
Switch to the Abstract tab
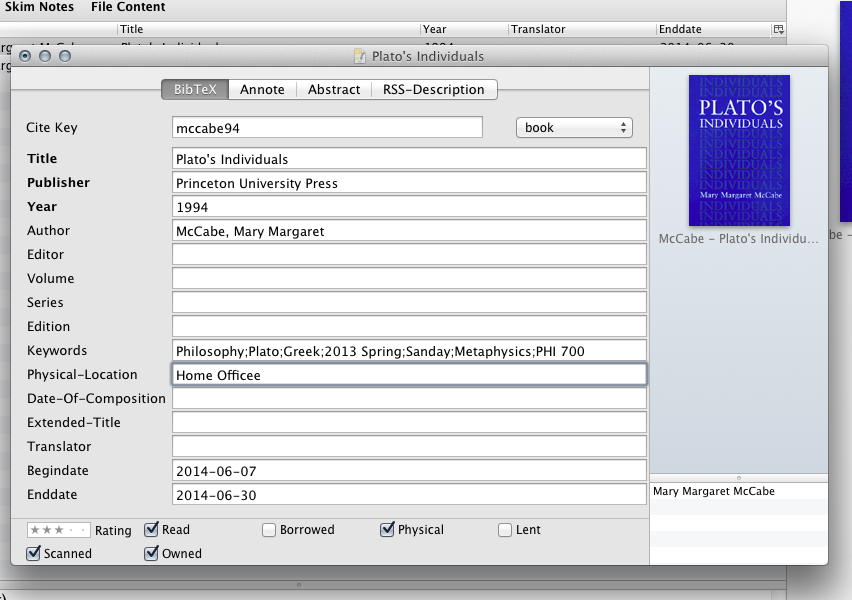[334, 90]
